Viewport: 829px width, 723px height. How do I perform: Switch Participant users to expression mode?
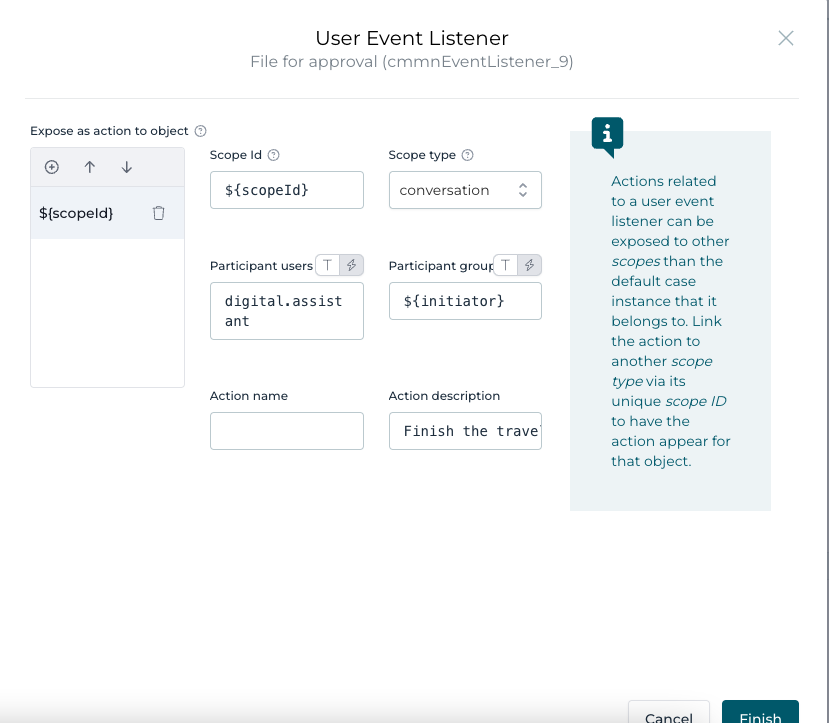coord(351,265)
